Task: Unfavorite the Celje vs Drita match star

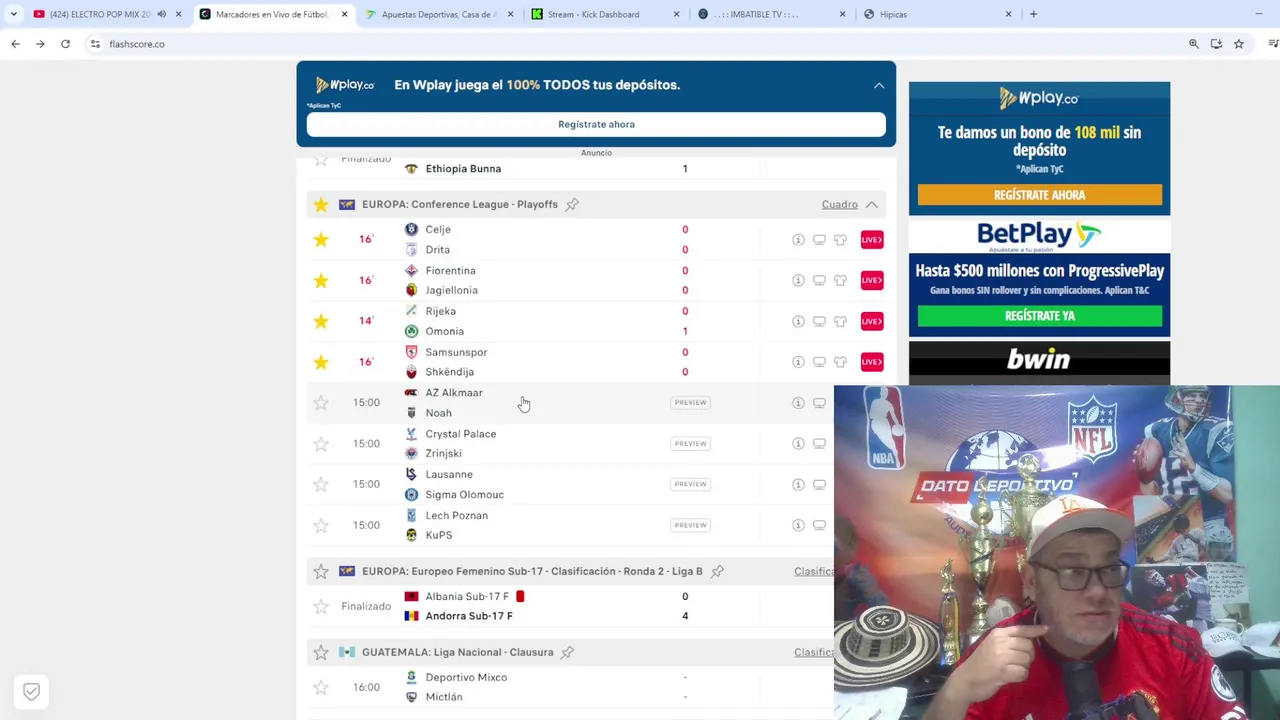Action: [x=321, y=240]
